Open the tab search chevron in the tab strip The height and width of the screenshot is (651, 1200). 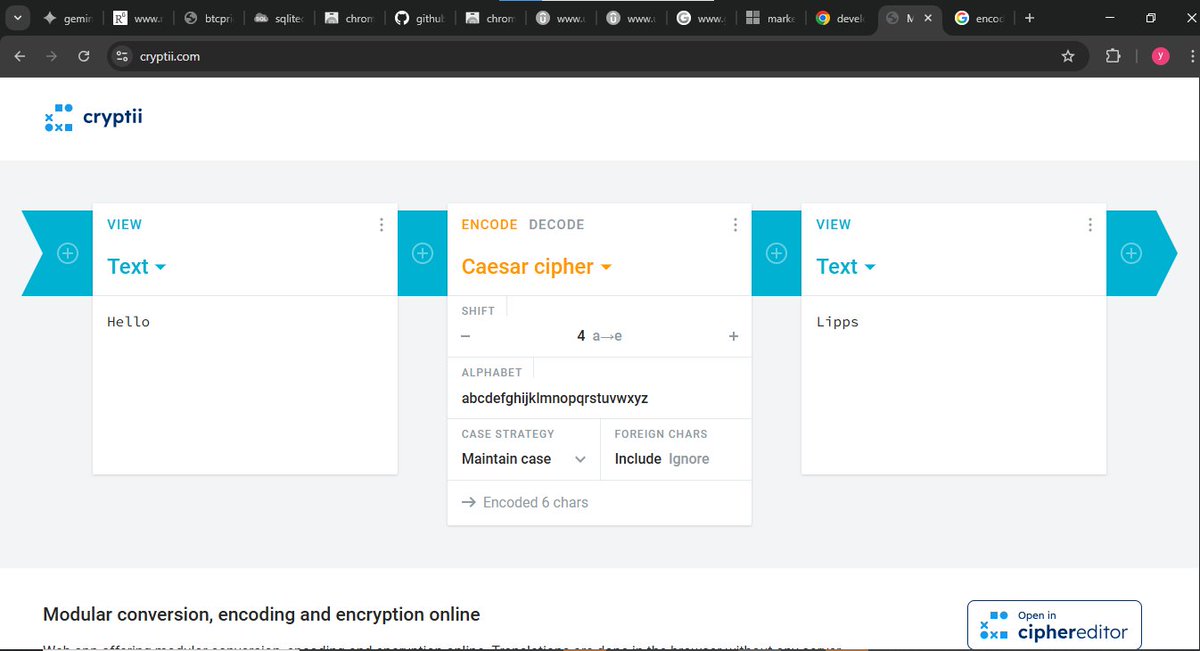pyautogui.click(x=17, y=18)
